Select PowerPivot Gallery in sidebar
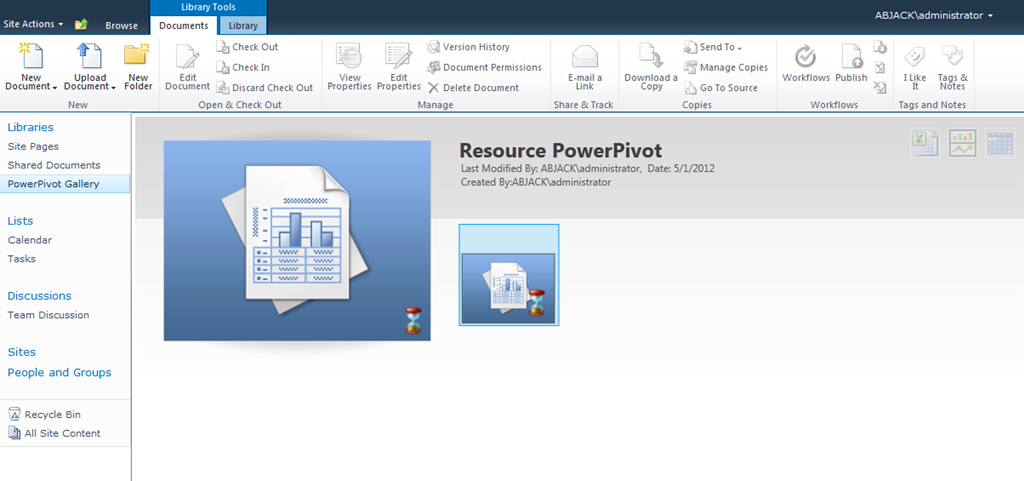 65,184
